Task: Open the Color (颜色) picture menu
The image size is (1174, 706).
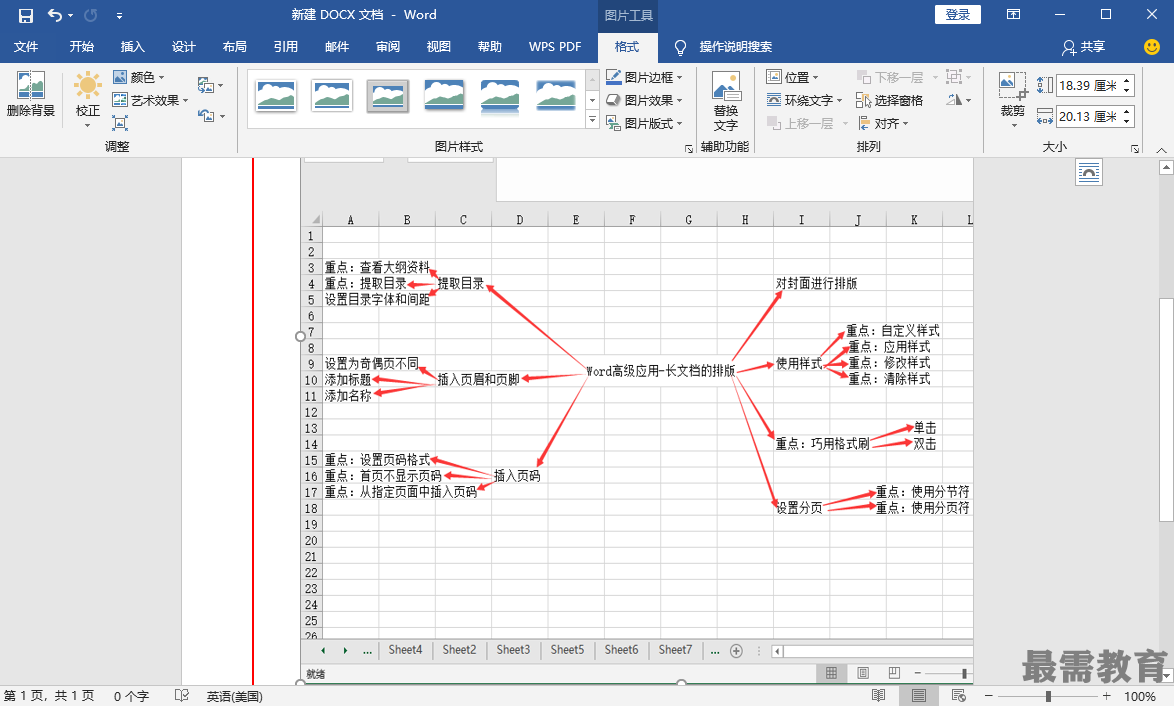Action: 139,77
